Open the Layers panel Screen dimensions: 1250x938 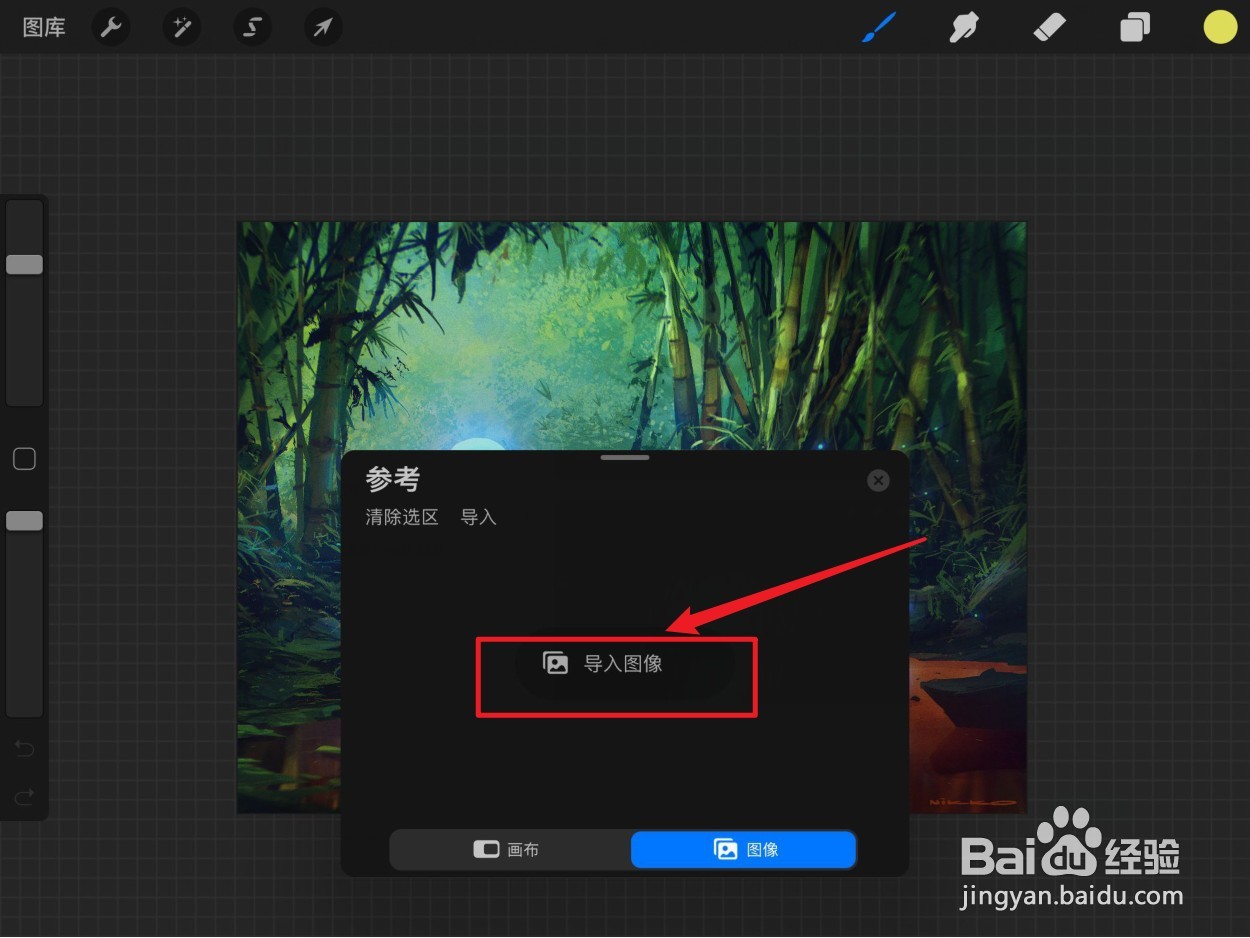[1135, 27]
